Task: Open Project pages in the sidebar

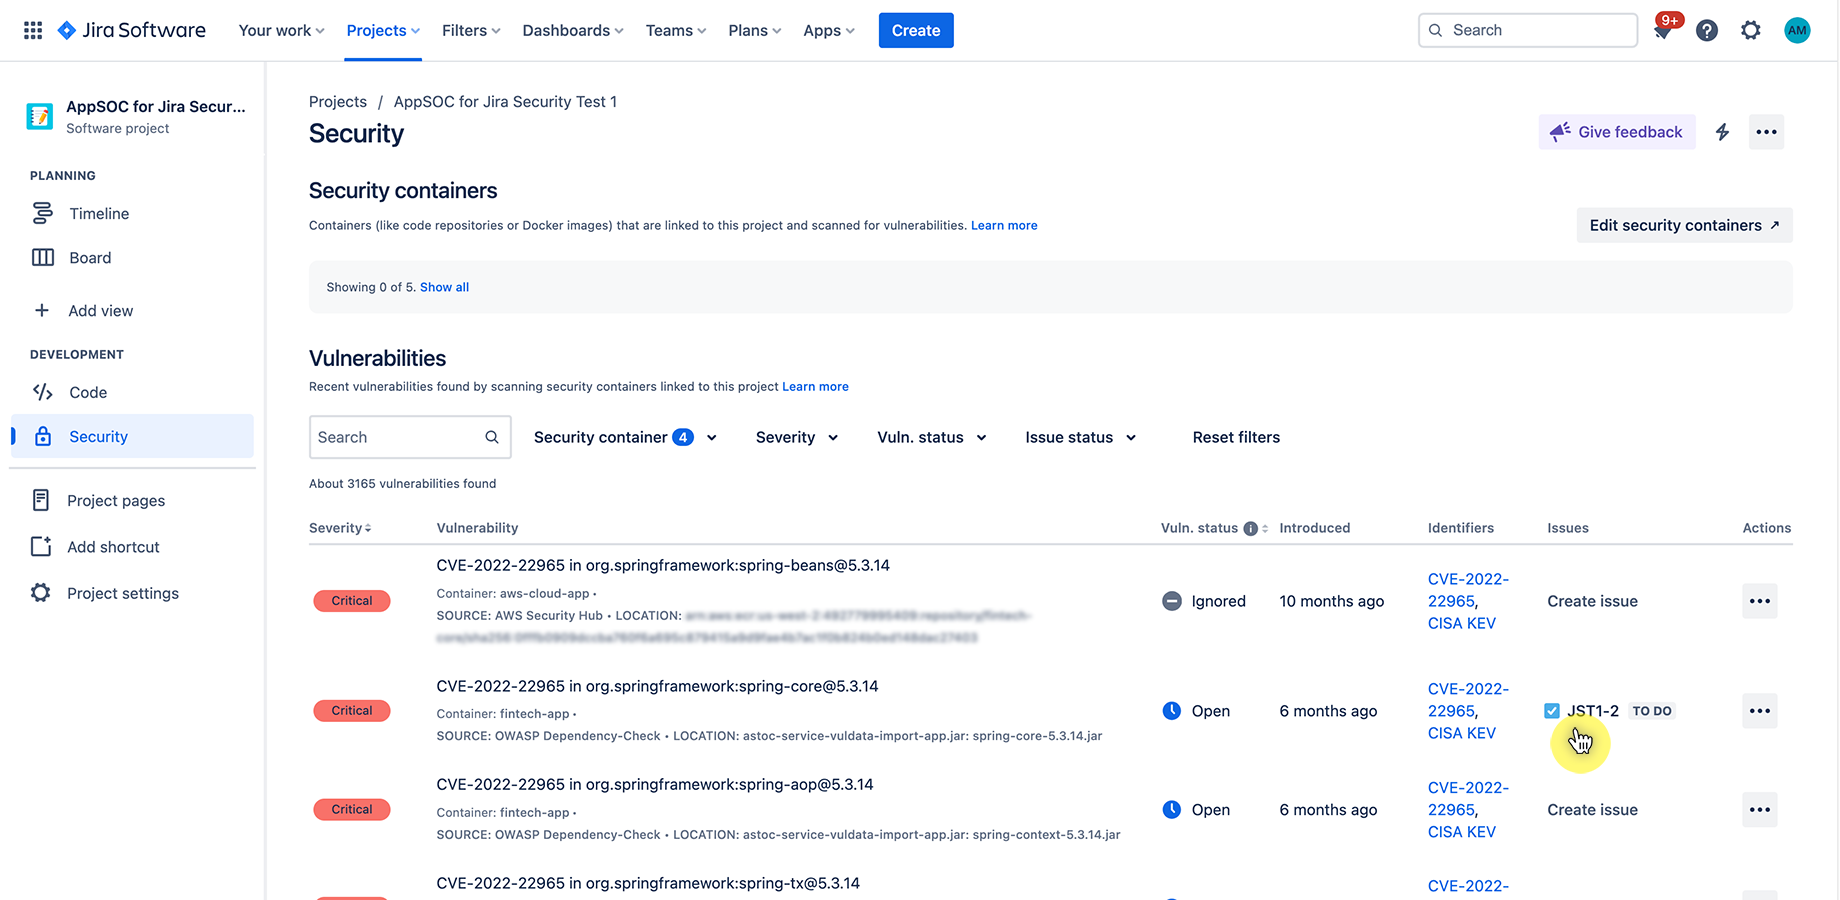Action: tap(132, 501)
